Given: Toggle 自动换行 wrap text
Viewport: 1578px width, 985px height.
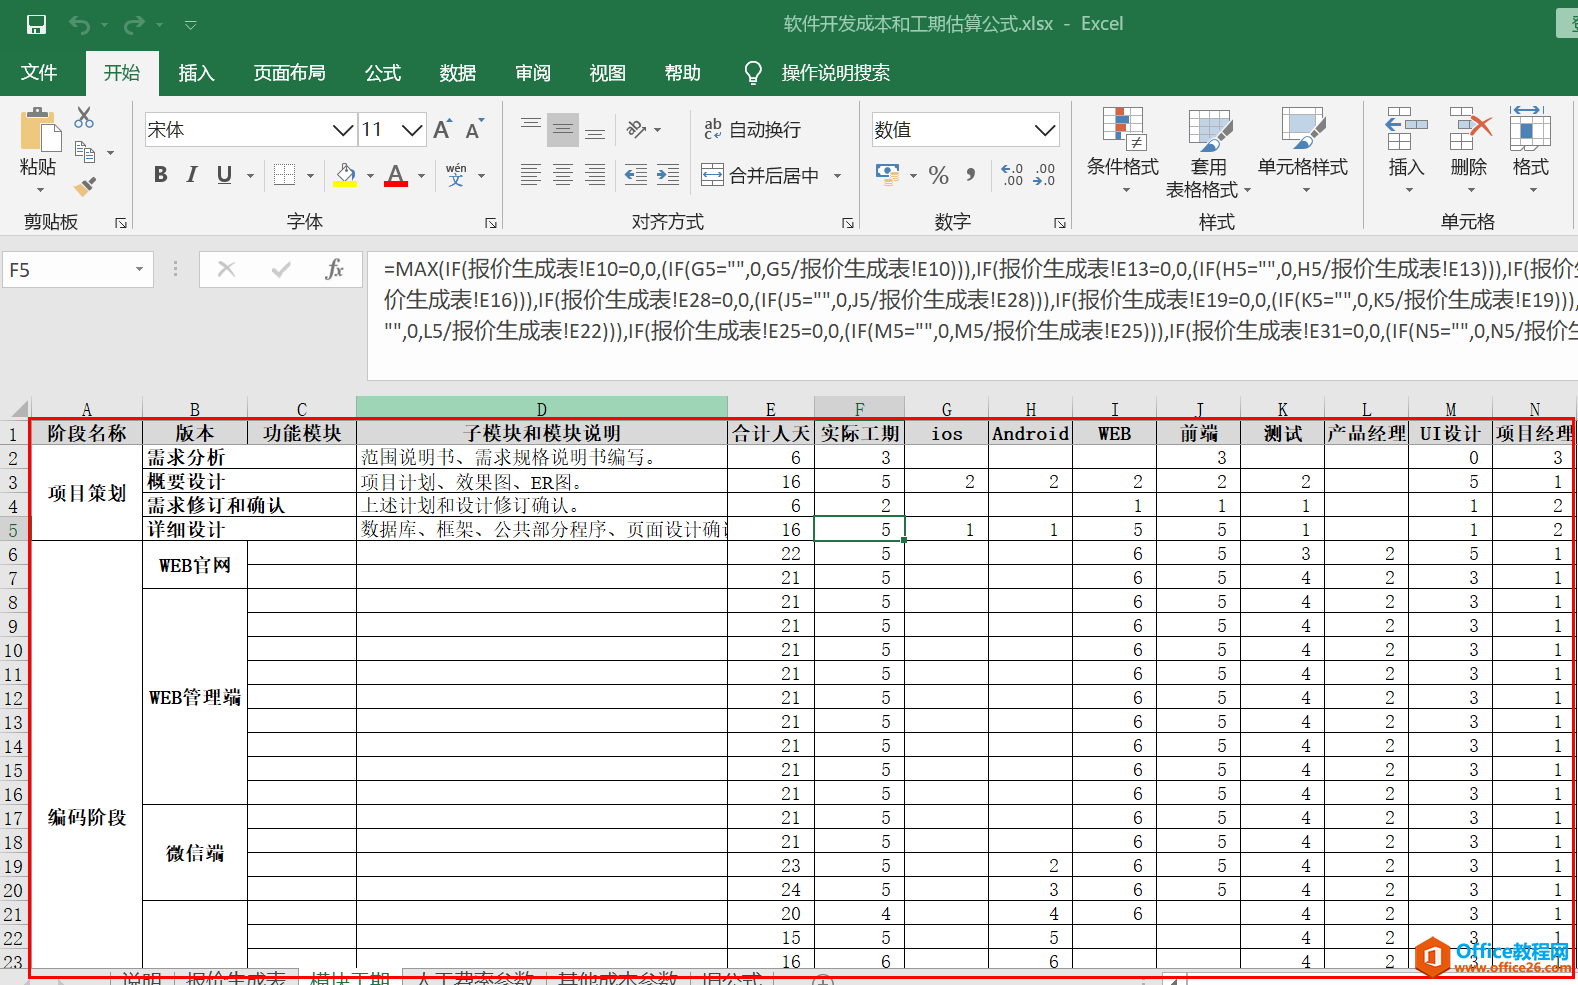Looking at the screenshot, I should coord(752,129).
